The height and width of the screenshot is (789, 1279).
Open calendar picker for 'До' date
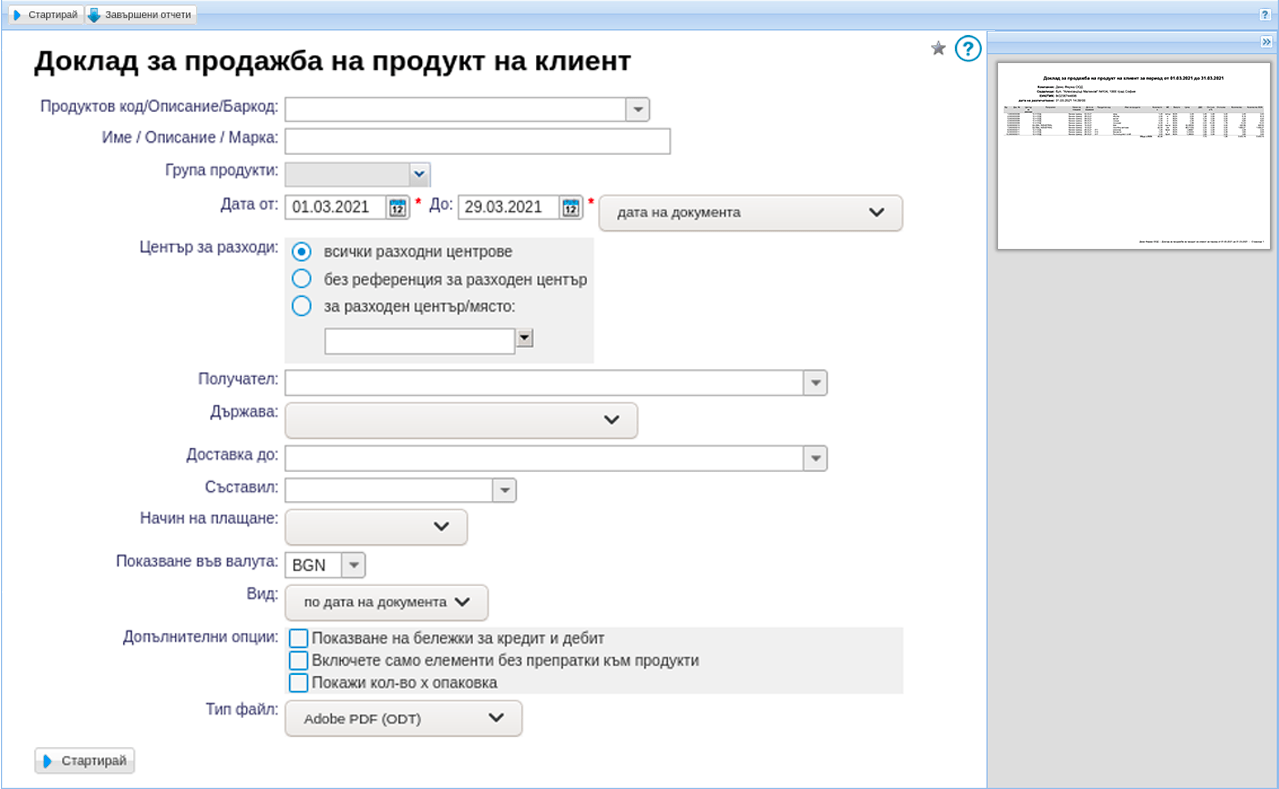pyautogui.click(x=571, y=208)
